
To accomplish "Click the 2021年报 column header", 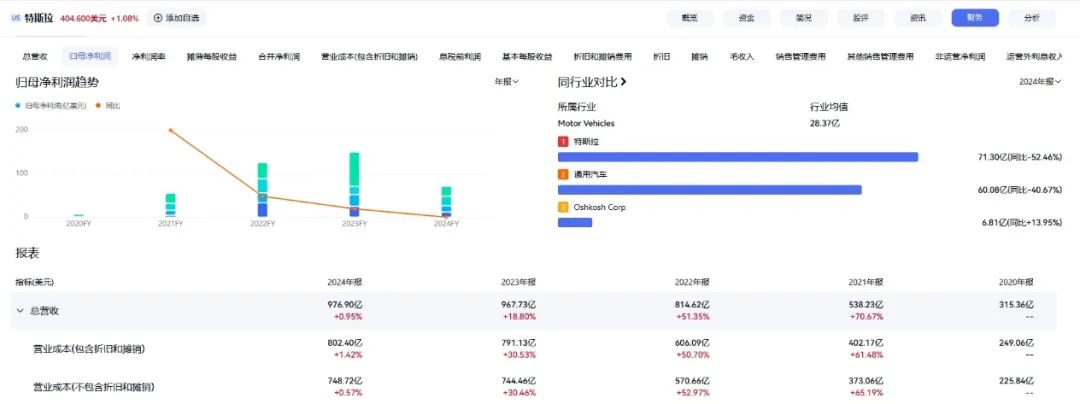I will (x=866, y=282).
